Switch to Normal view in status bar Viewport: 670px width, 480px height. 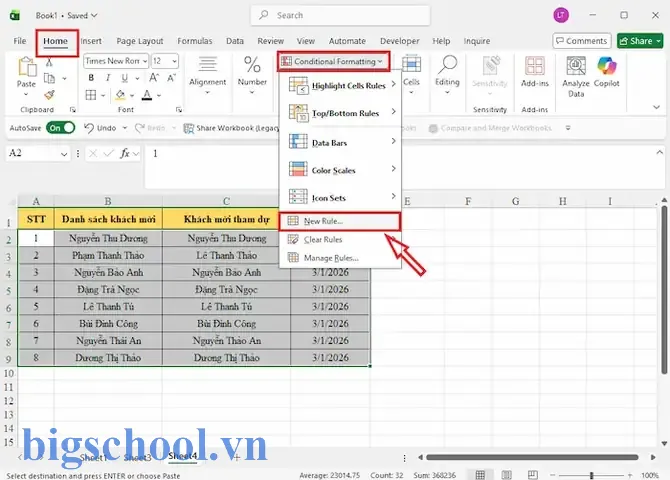480,475
